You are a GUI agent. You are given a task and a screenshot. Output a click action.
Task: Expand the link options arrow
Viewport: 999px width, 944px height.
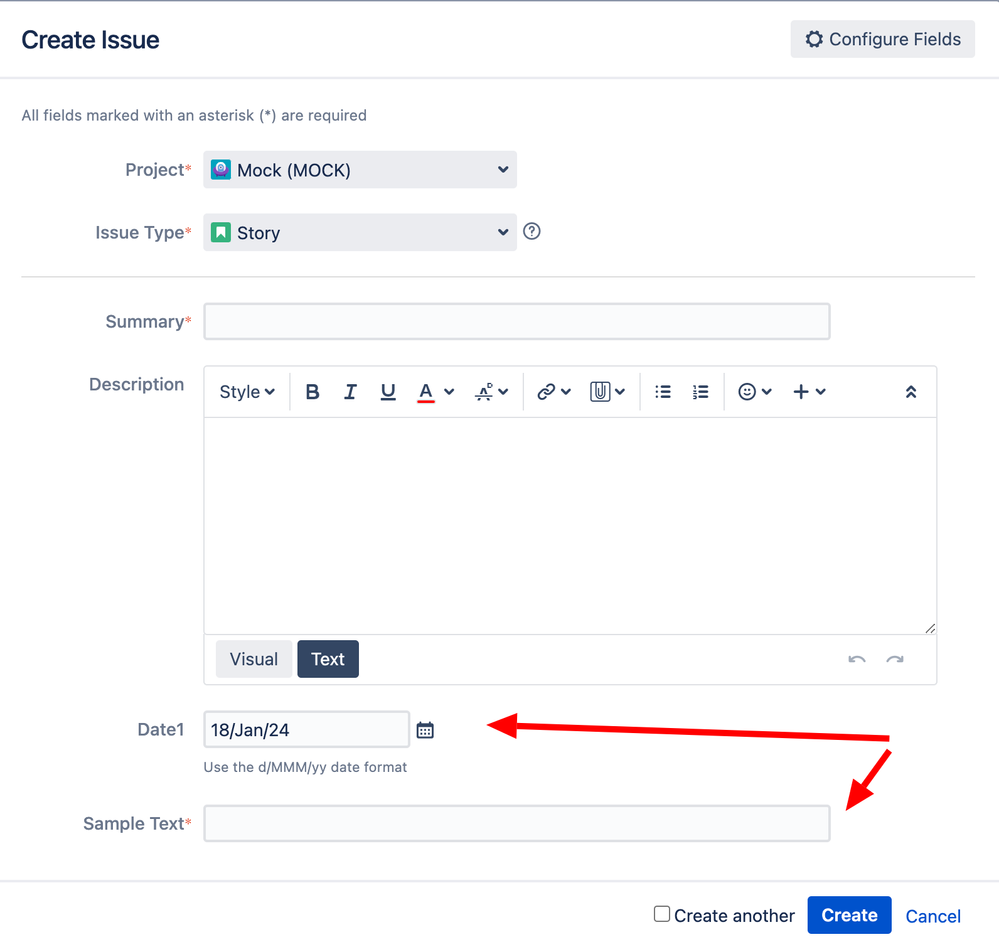pyautogui.click(x=566, y=392)
